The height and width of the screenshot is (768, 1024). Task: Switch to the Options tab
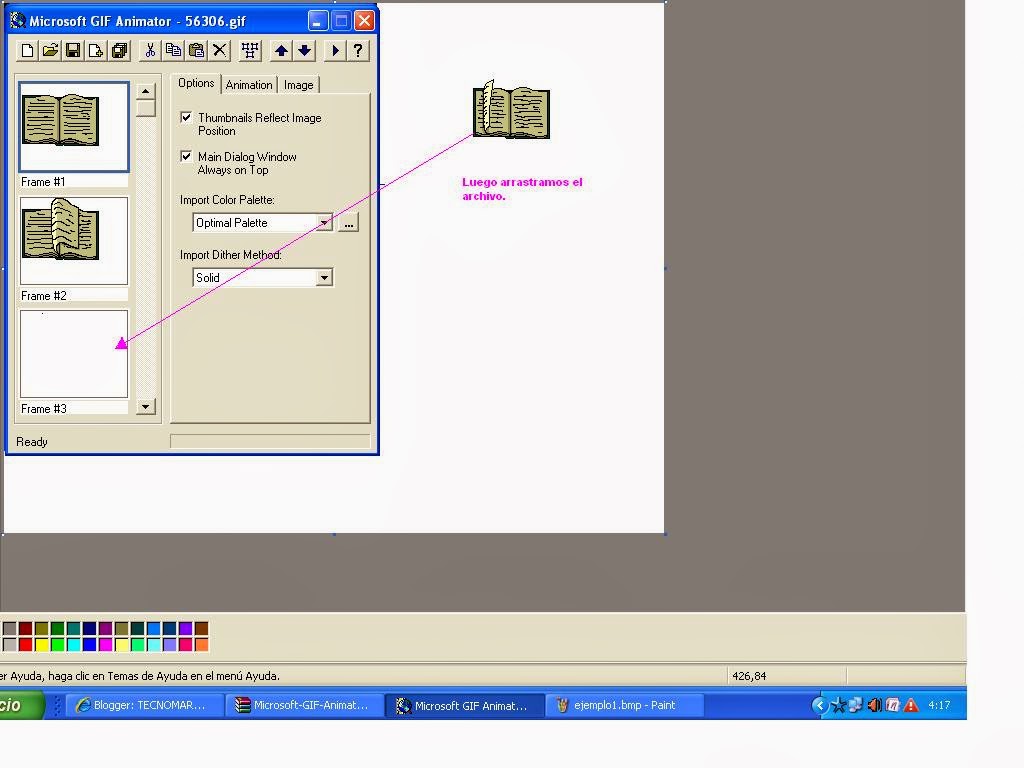(x=196, y=84)
